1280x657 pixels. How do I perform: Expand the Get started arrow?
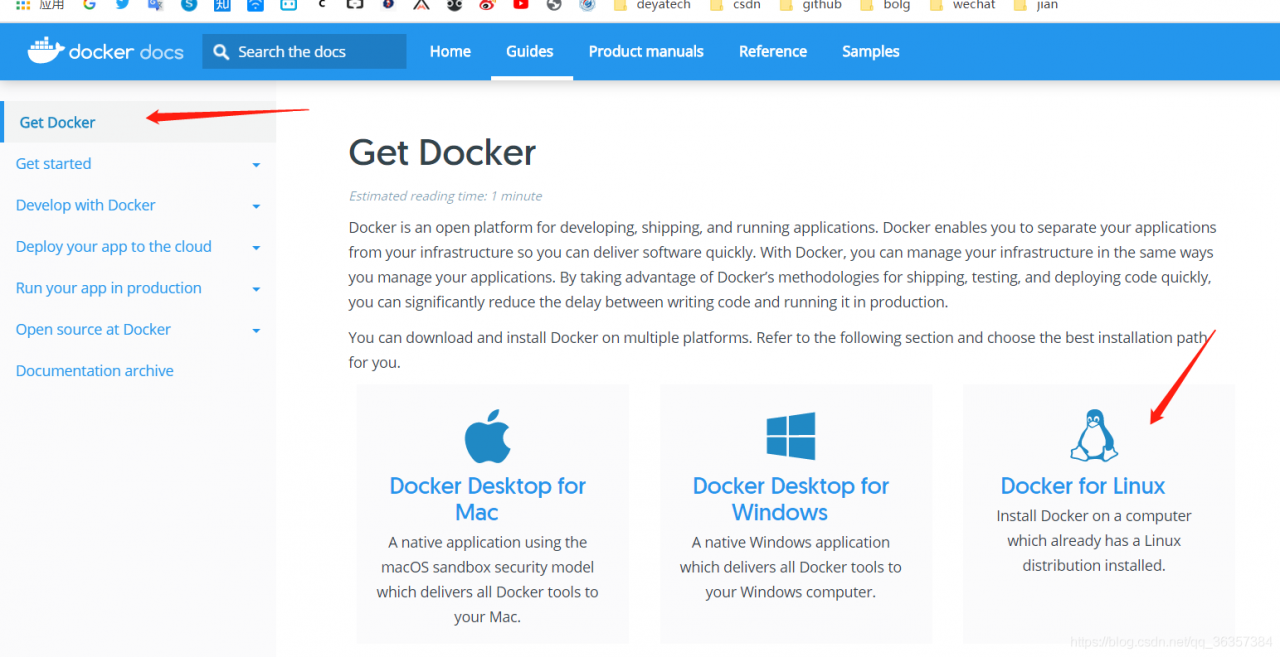point(256,165)
